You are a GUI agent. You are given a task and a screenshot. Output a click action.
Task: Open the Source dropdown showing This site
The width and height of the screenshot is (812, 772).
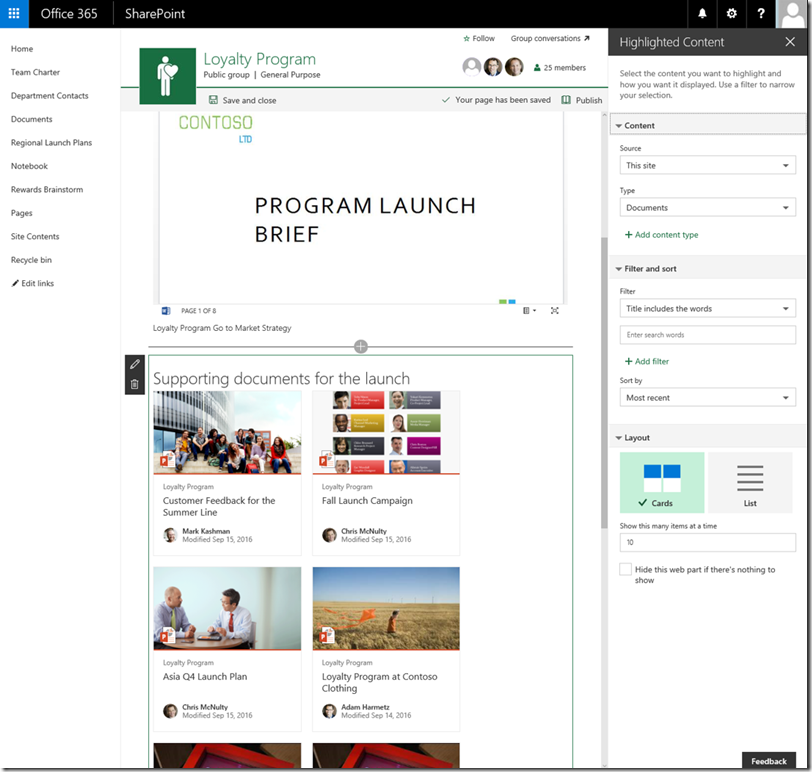click(x=707, y=166)
